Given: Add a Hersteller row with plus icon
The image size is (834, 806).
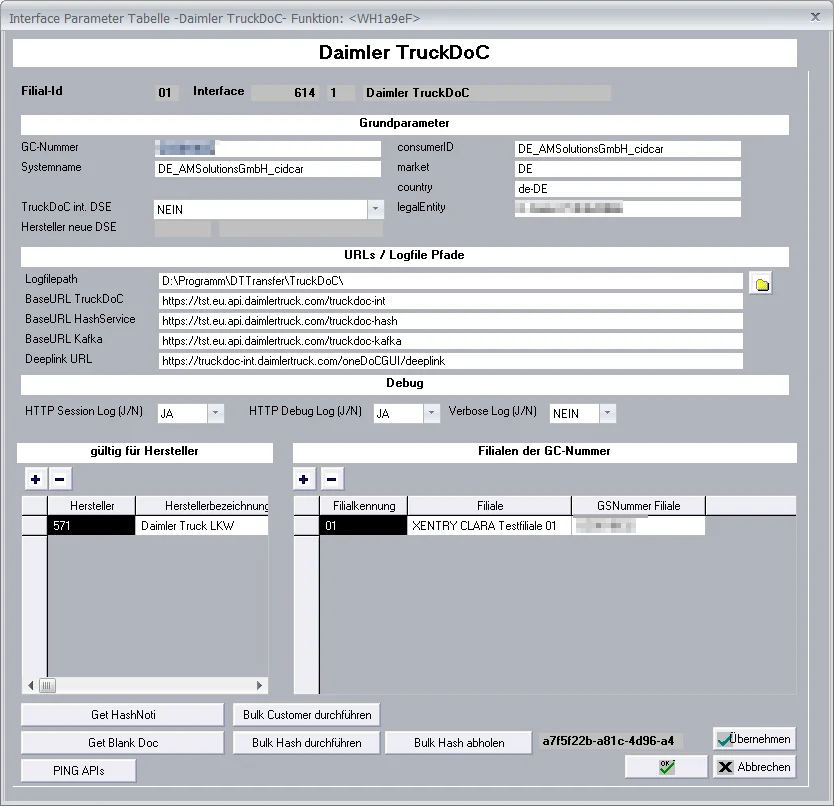Looking at the screenshot, I should click(36, 479).
